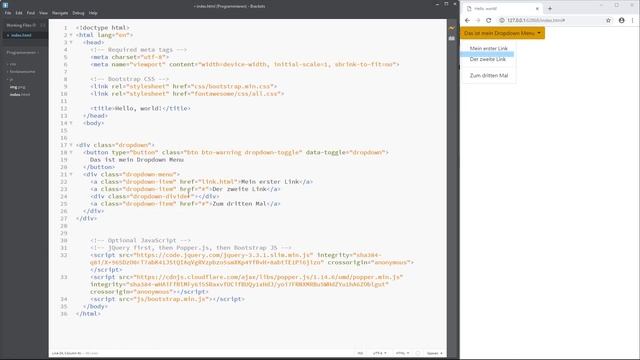Open the UTF-8 encoding dropdown
Image resolution: width=640 pixels, height=360 pixels.
click(x=379, y=353)
